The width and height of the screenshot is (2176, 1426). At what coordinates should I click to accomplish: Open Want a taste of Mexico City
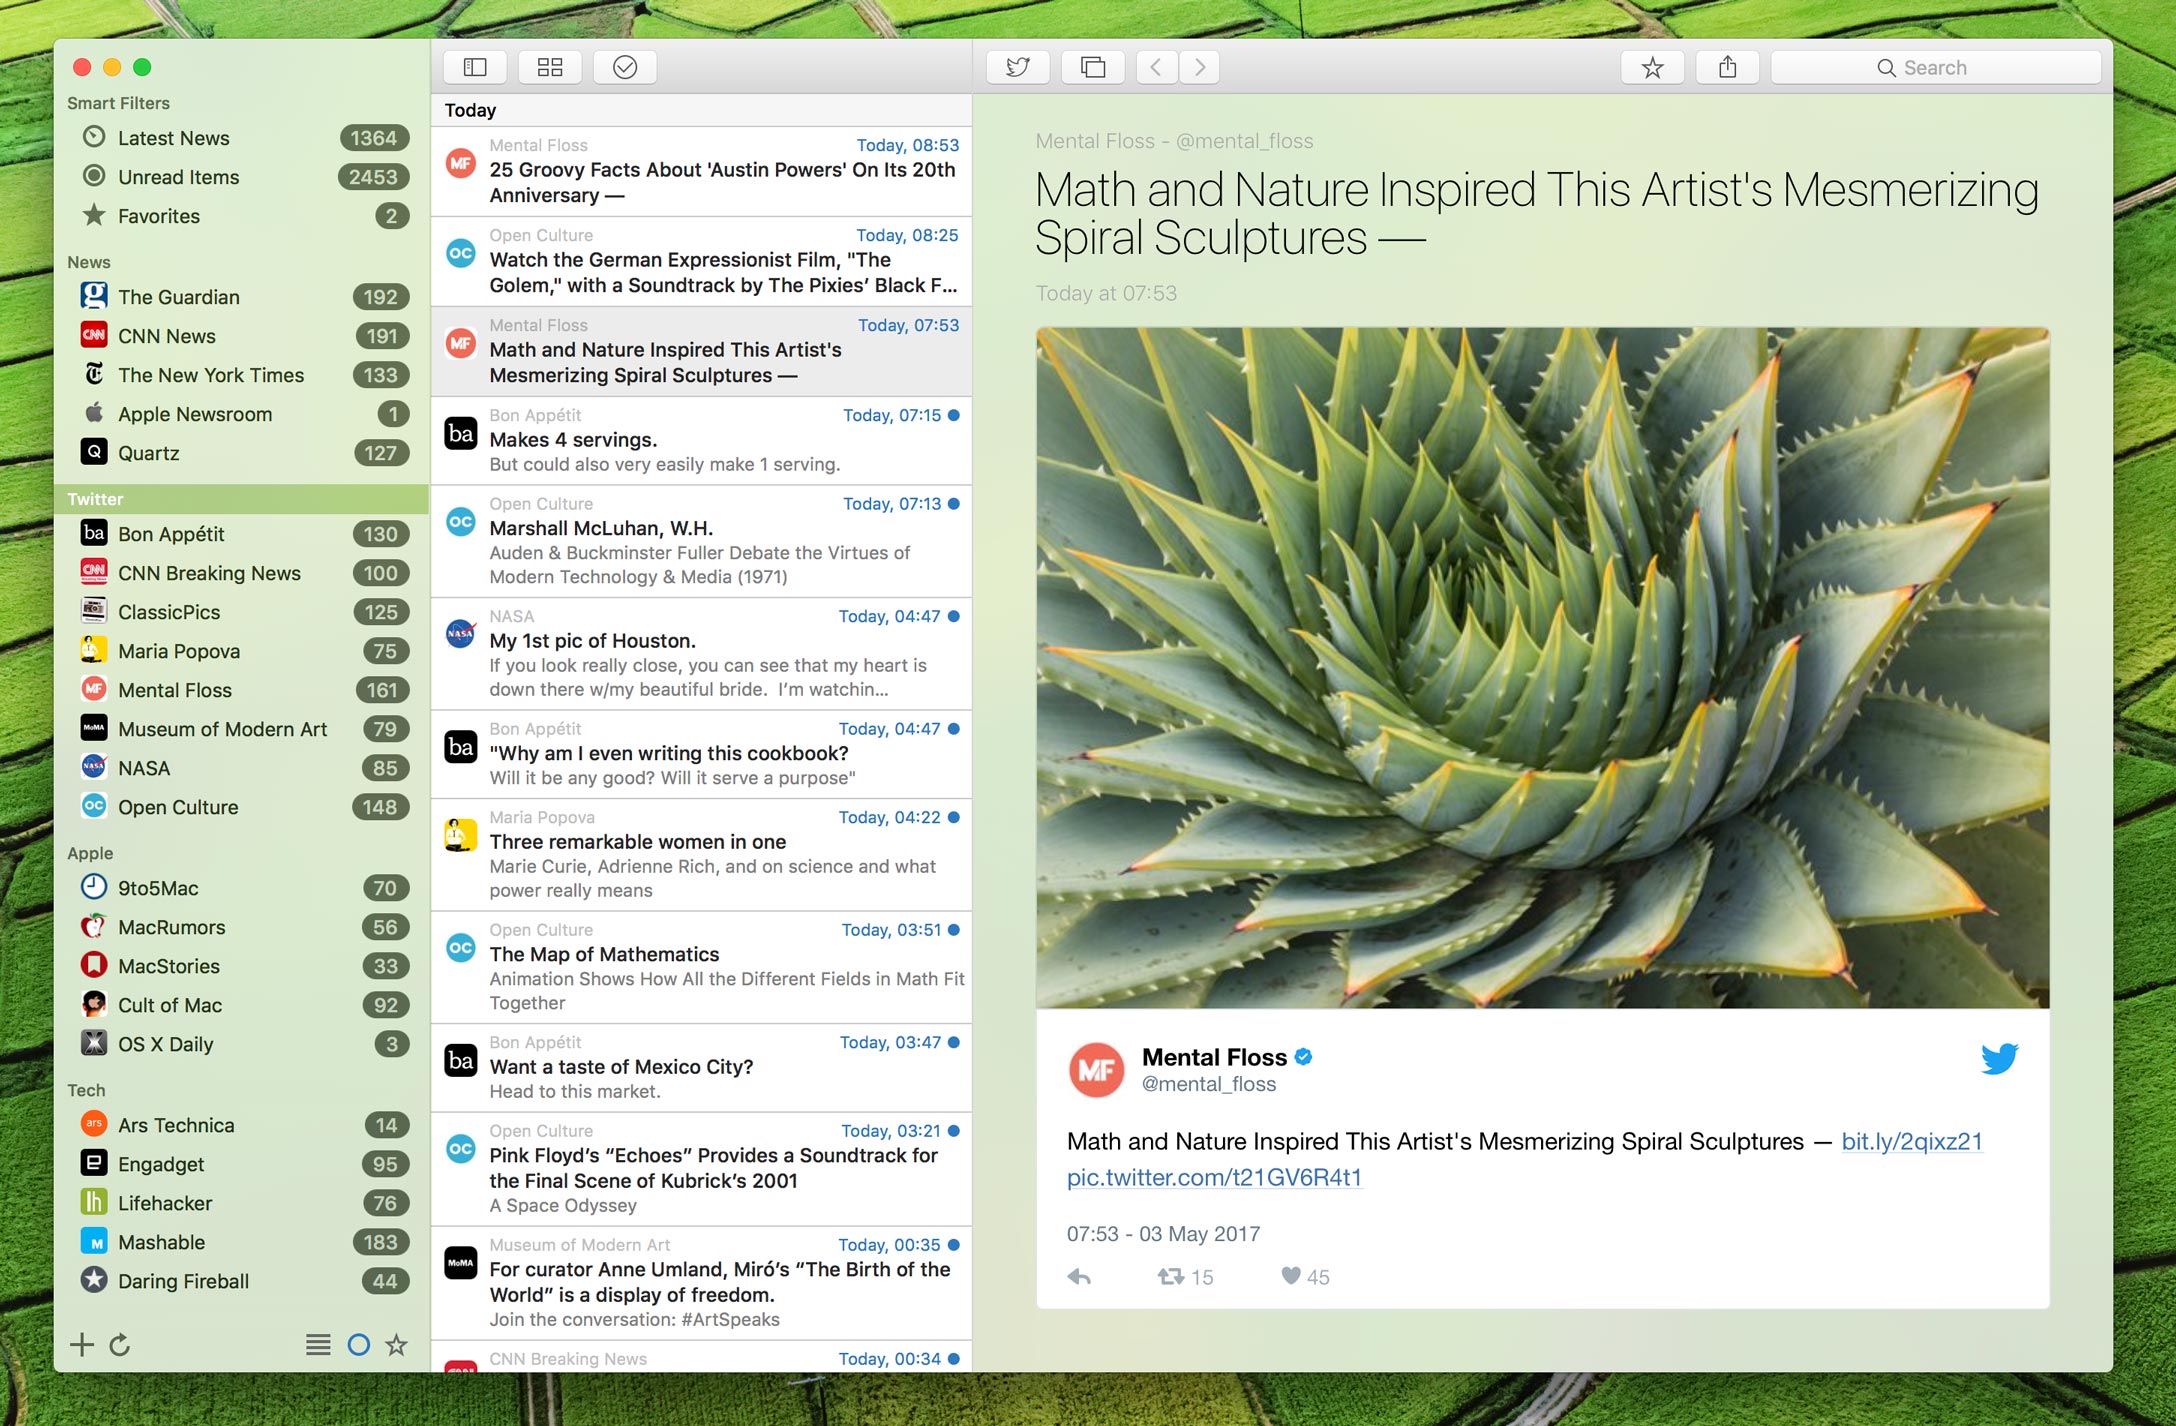[x=701, y=1068]
